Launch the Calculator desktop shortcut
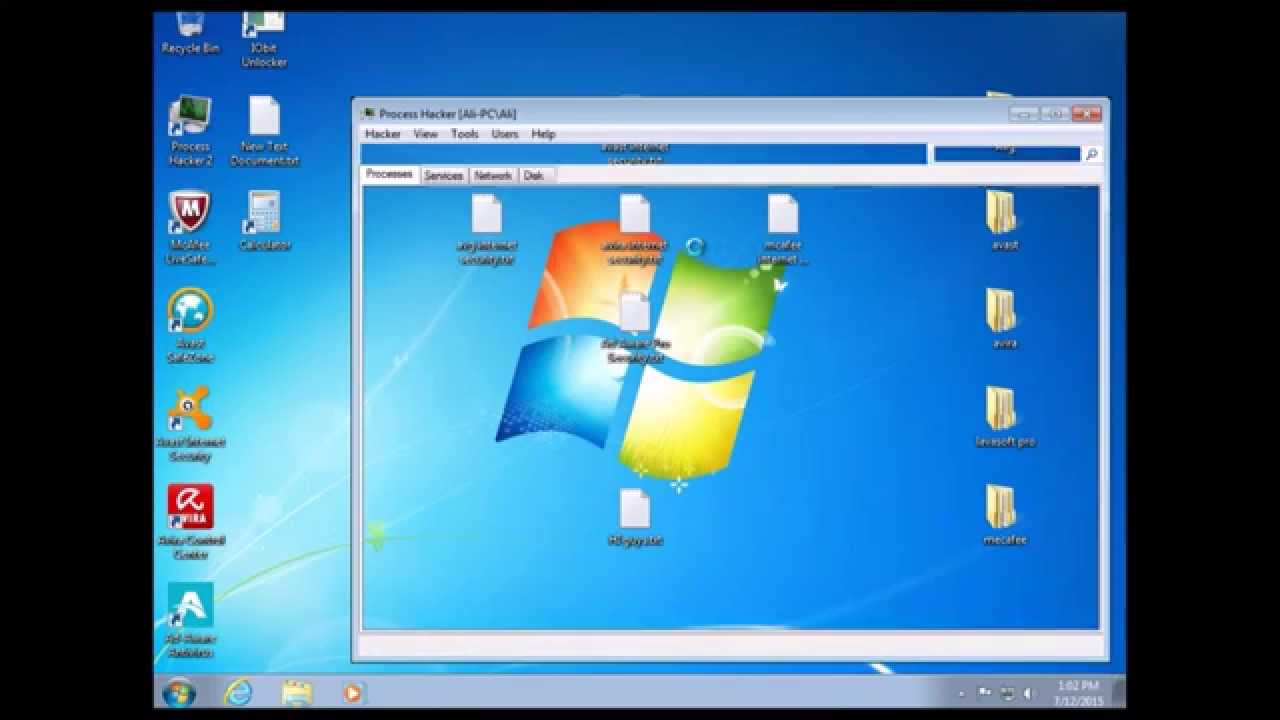 [x=264, y=222]
